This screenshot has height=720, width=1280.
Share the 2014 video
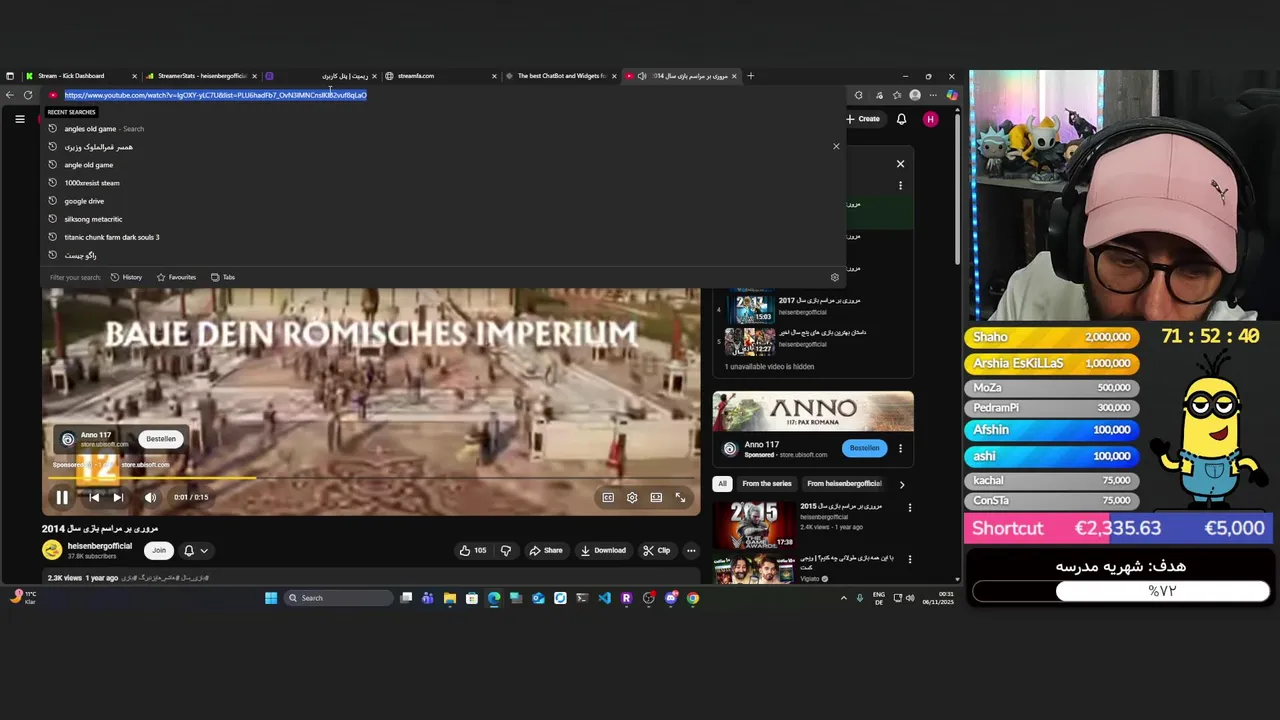pos(546,550)
